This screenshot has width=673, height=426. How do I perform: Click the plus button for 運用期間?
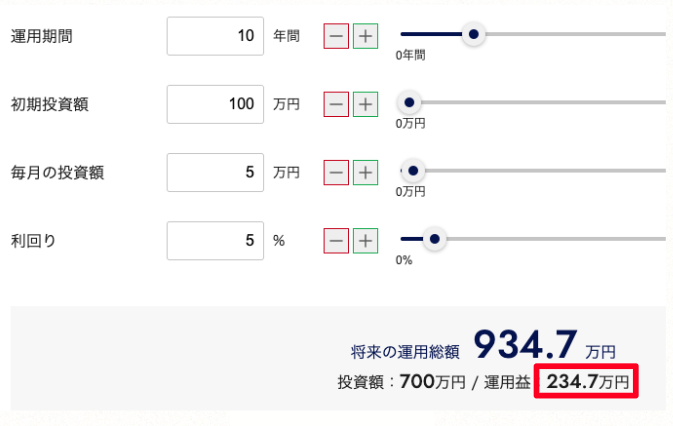tap(365, 36)
